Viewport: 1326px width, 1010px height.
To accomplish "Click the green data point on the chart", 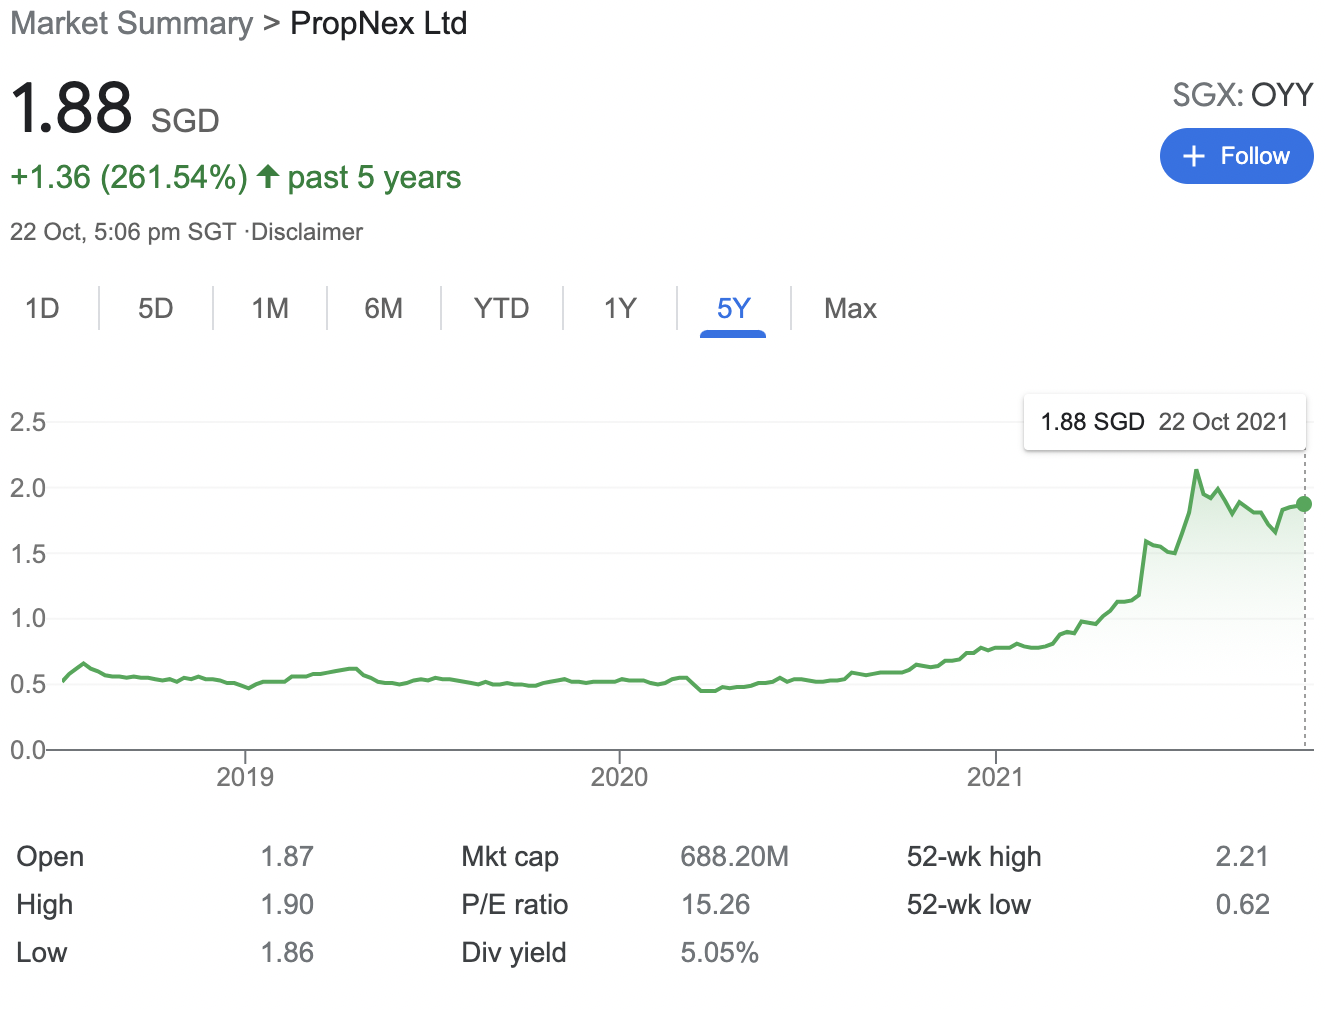I will [1304, 504].
